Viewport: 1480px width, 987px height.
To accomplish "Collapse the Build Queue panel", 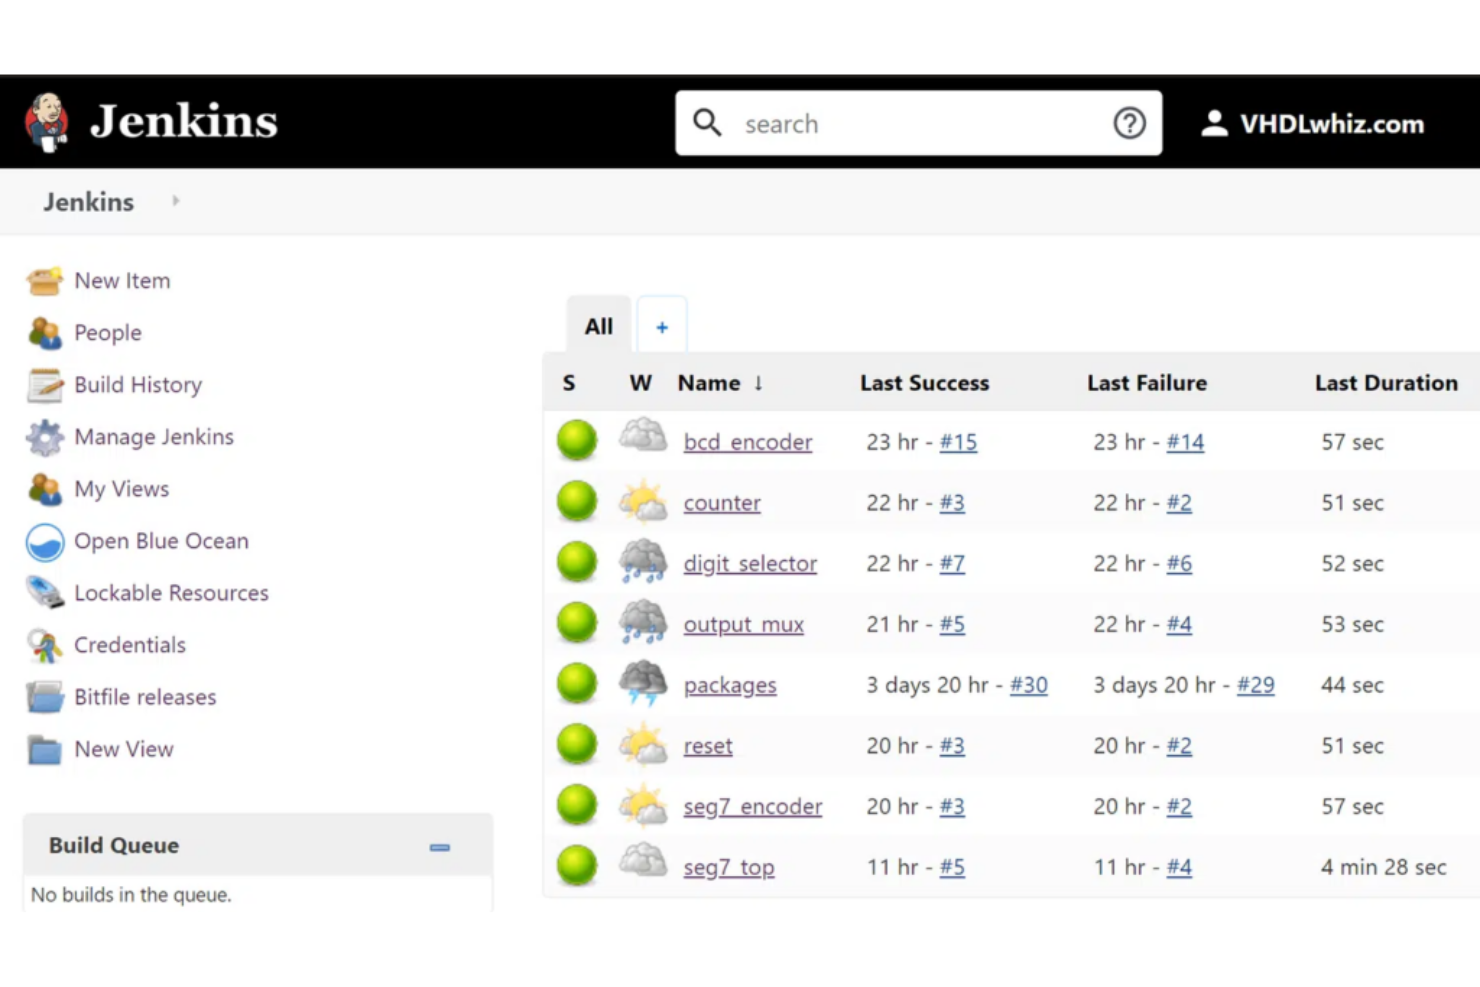I will pos(440,847).
